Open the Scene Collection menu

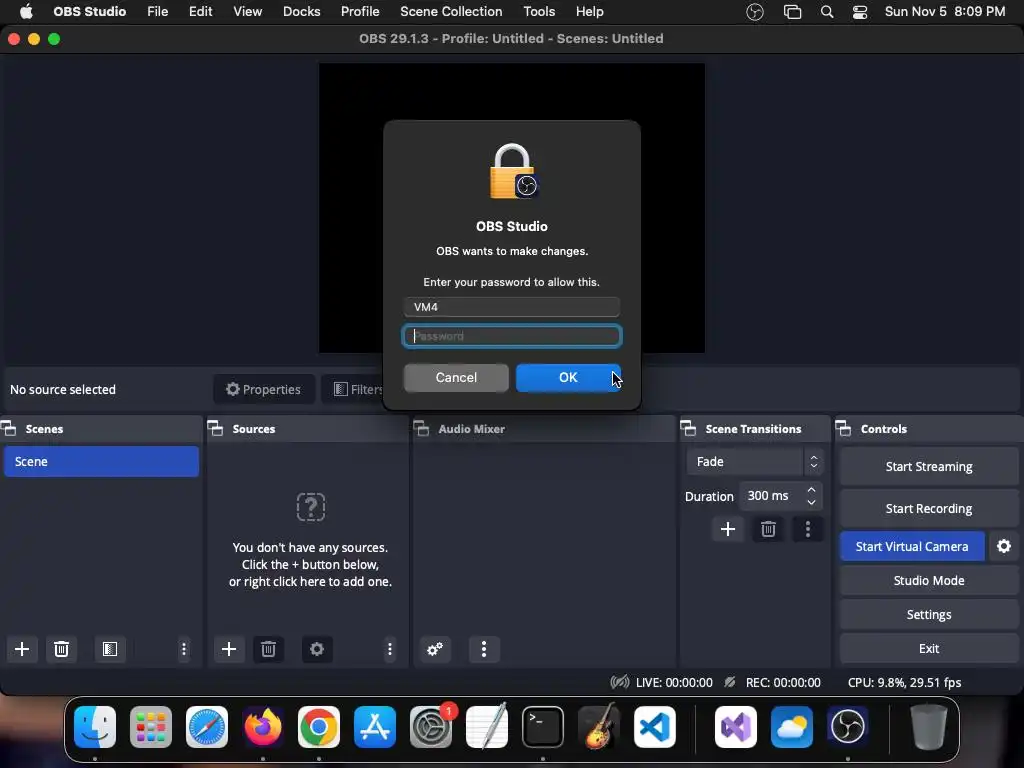[x=451, y=12]
